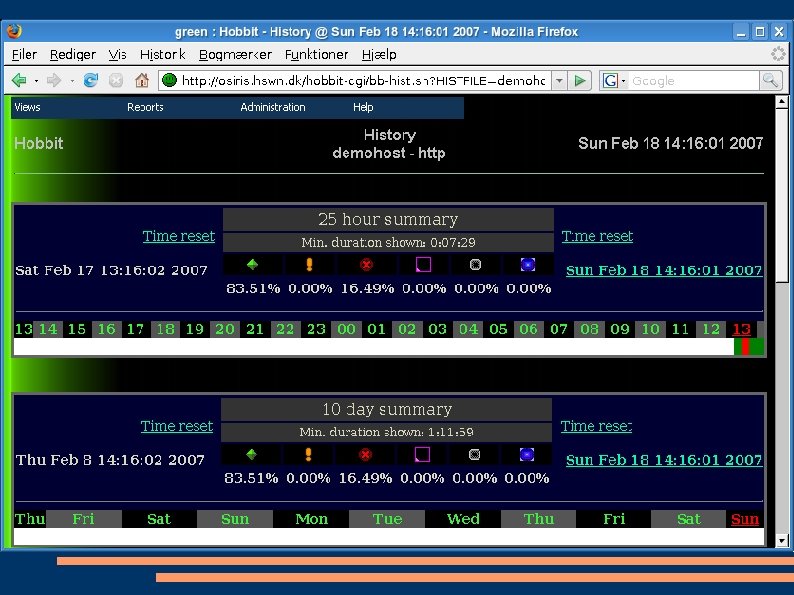
Task: Click Wed in the 10 day timeline
Action: pos(463,519)
